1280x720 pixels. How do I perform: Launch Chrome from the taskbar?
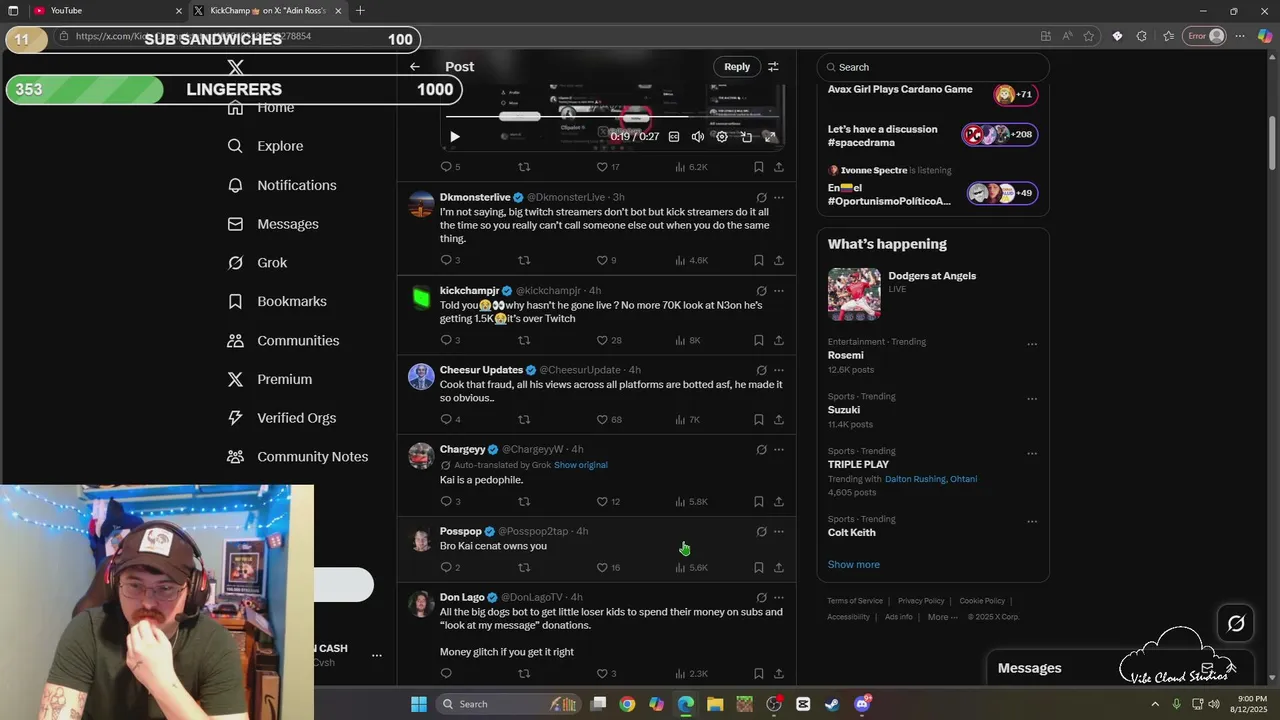pyautogui.click(x=627, y=704)
